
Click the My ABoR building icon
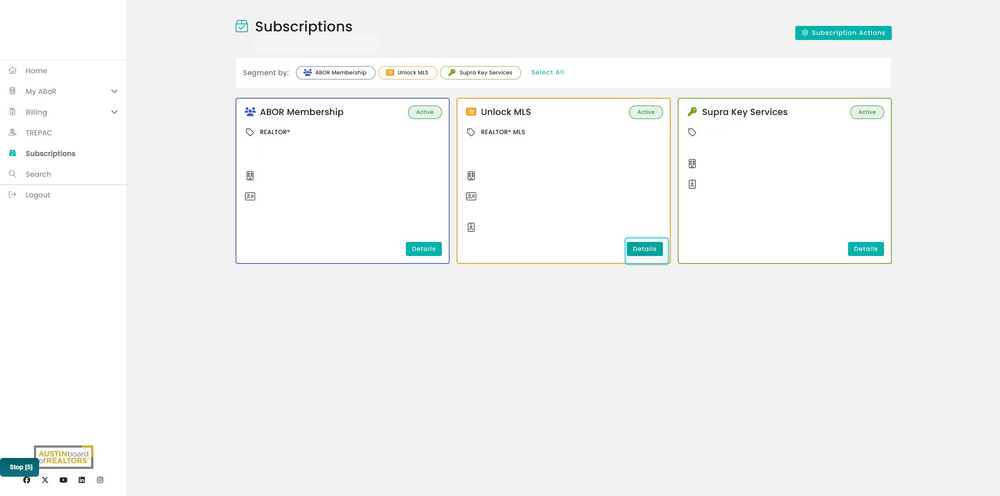click(x=12, y=91)
